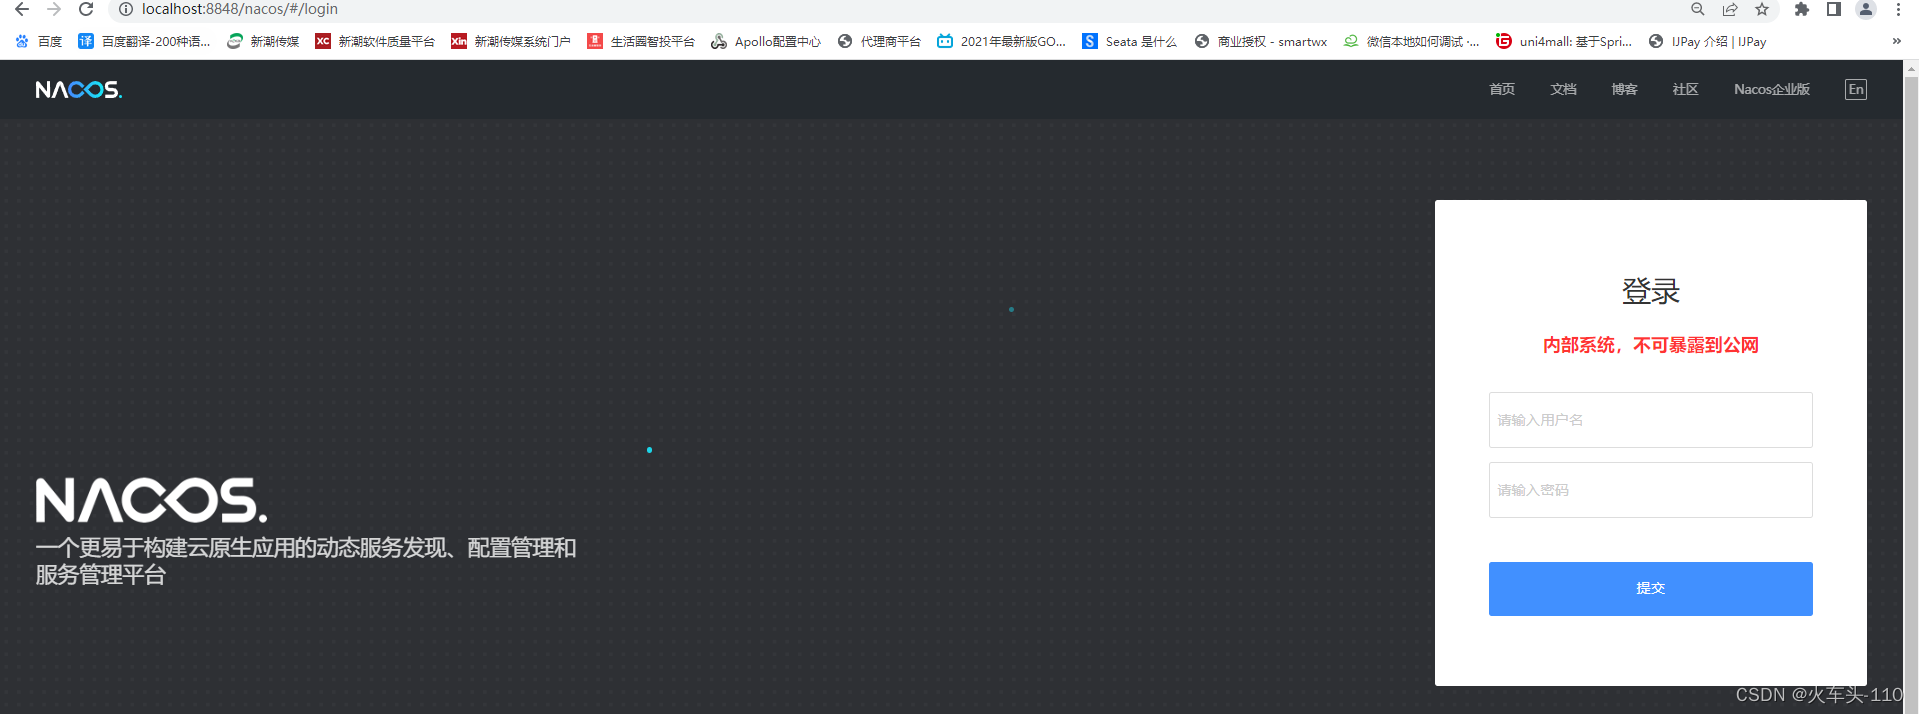
Task: Share this page using the share icon
Action: pyautogui.click(x=1729, y=9)
